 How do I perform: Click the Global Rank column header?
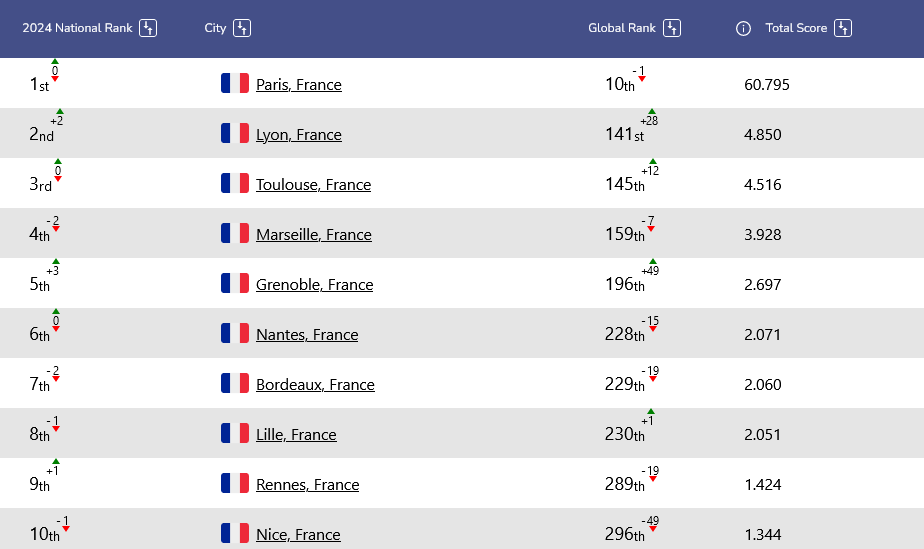pyautogui.click(x=622, y=28)
